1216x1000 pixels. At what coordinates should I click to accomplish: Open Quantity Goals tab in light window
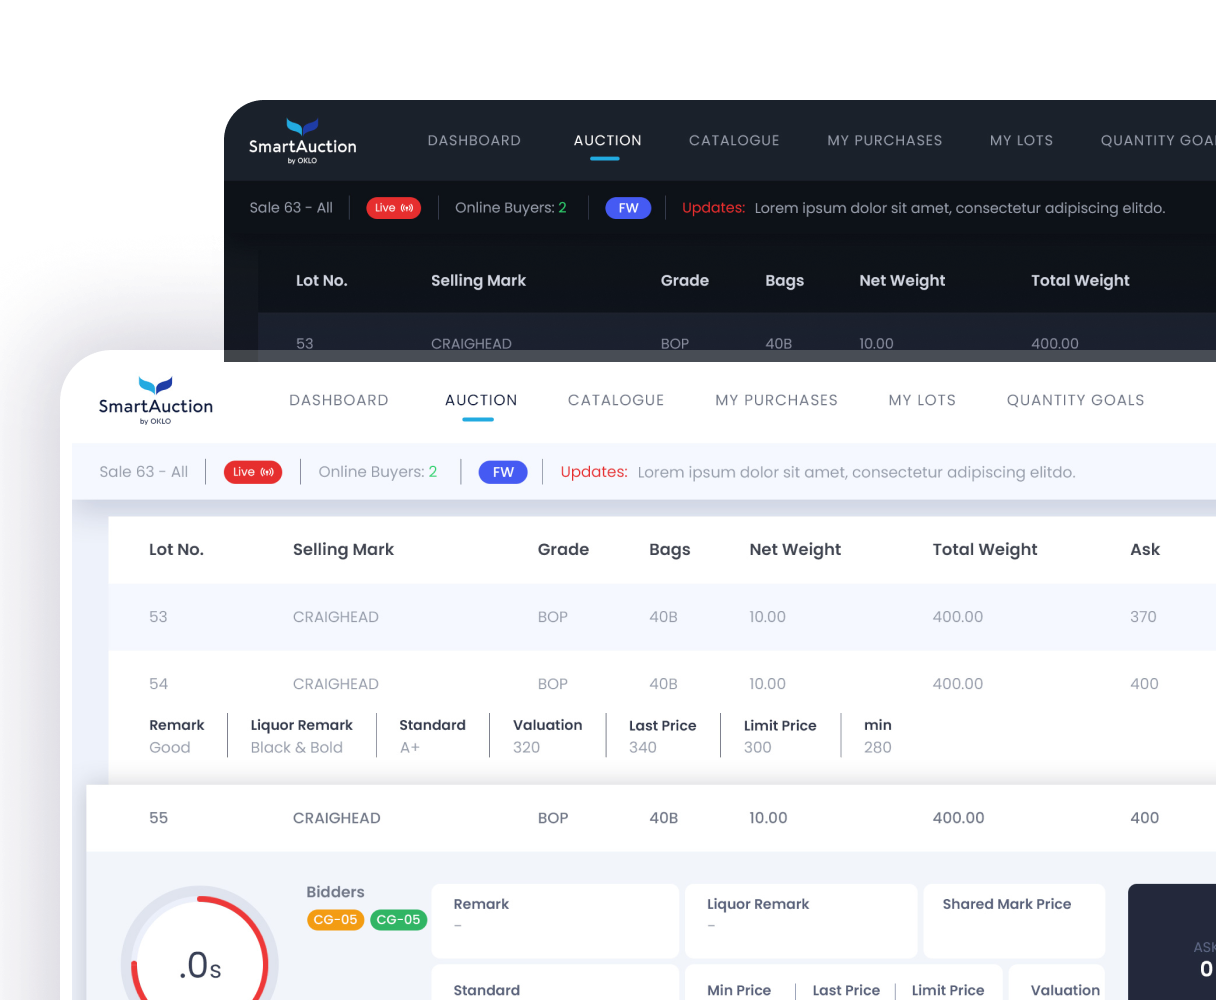tap(1075, 400)
